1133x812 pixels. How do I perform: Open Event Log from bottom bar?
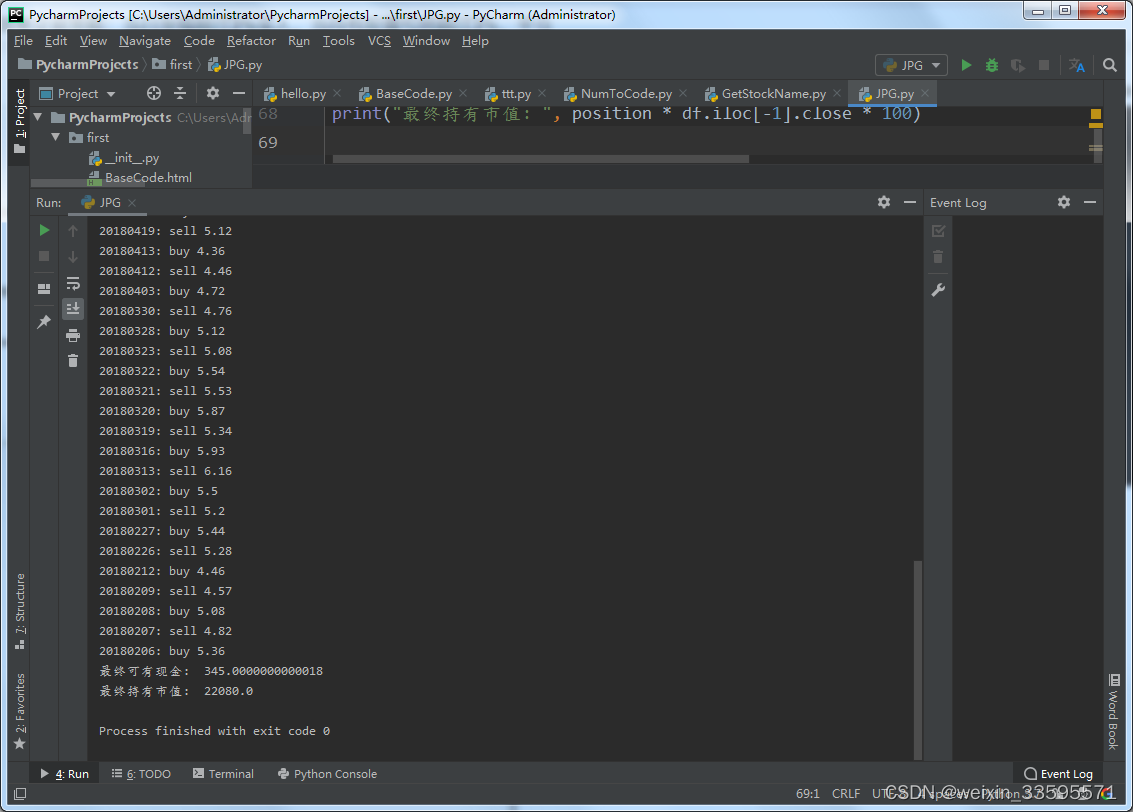(1059, 774)
